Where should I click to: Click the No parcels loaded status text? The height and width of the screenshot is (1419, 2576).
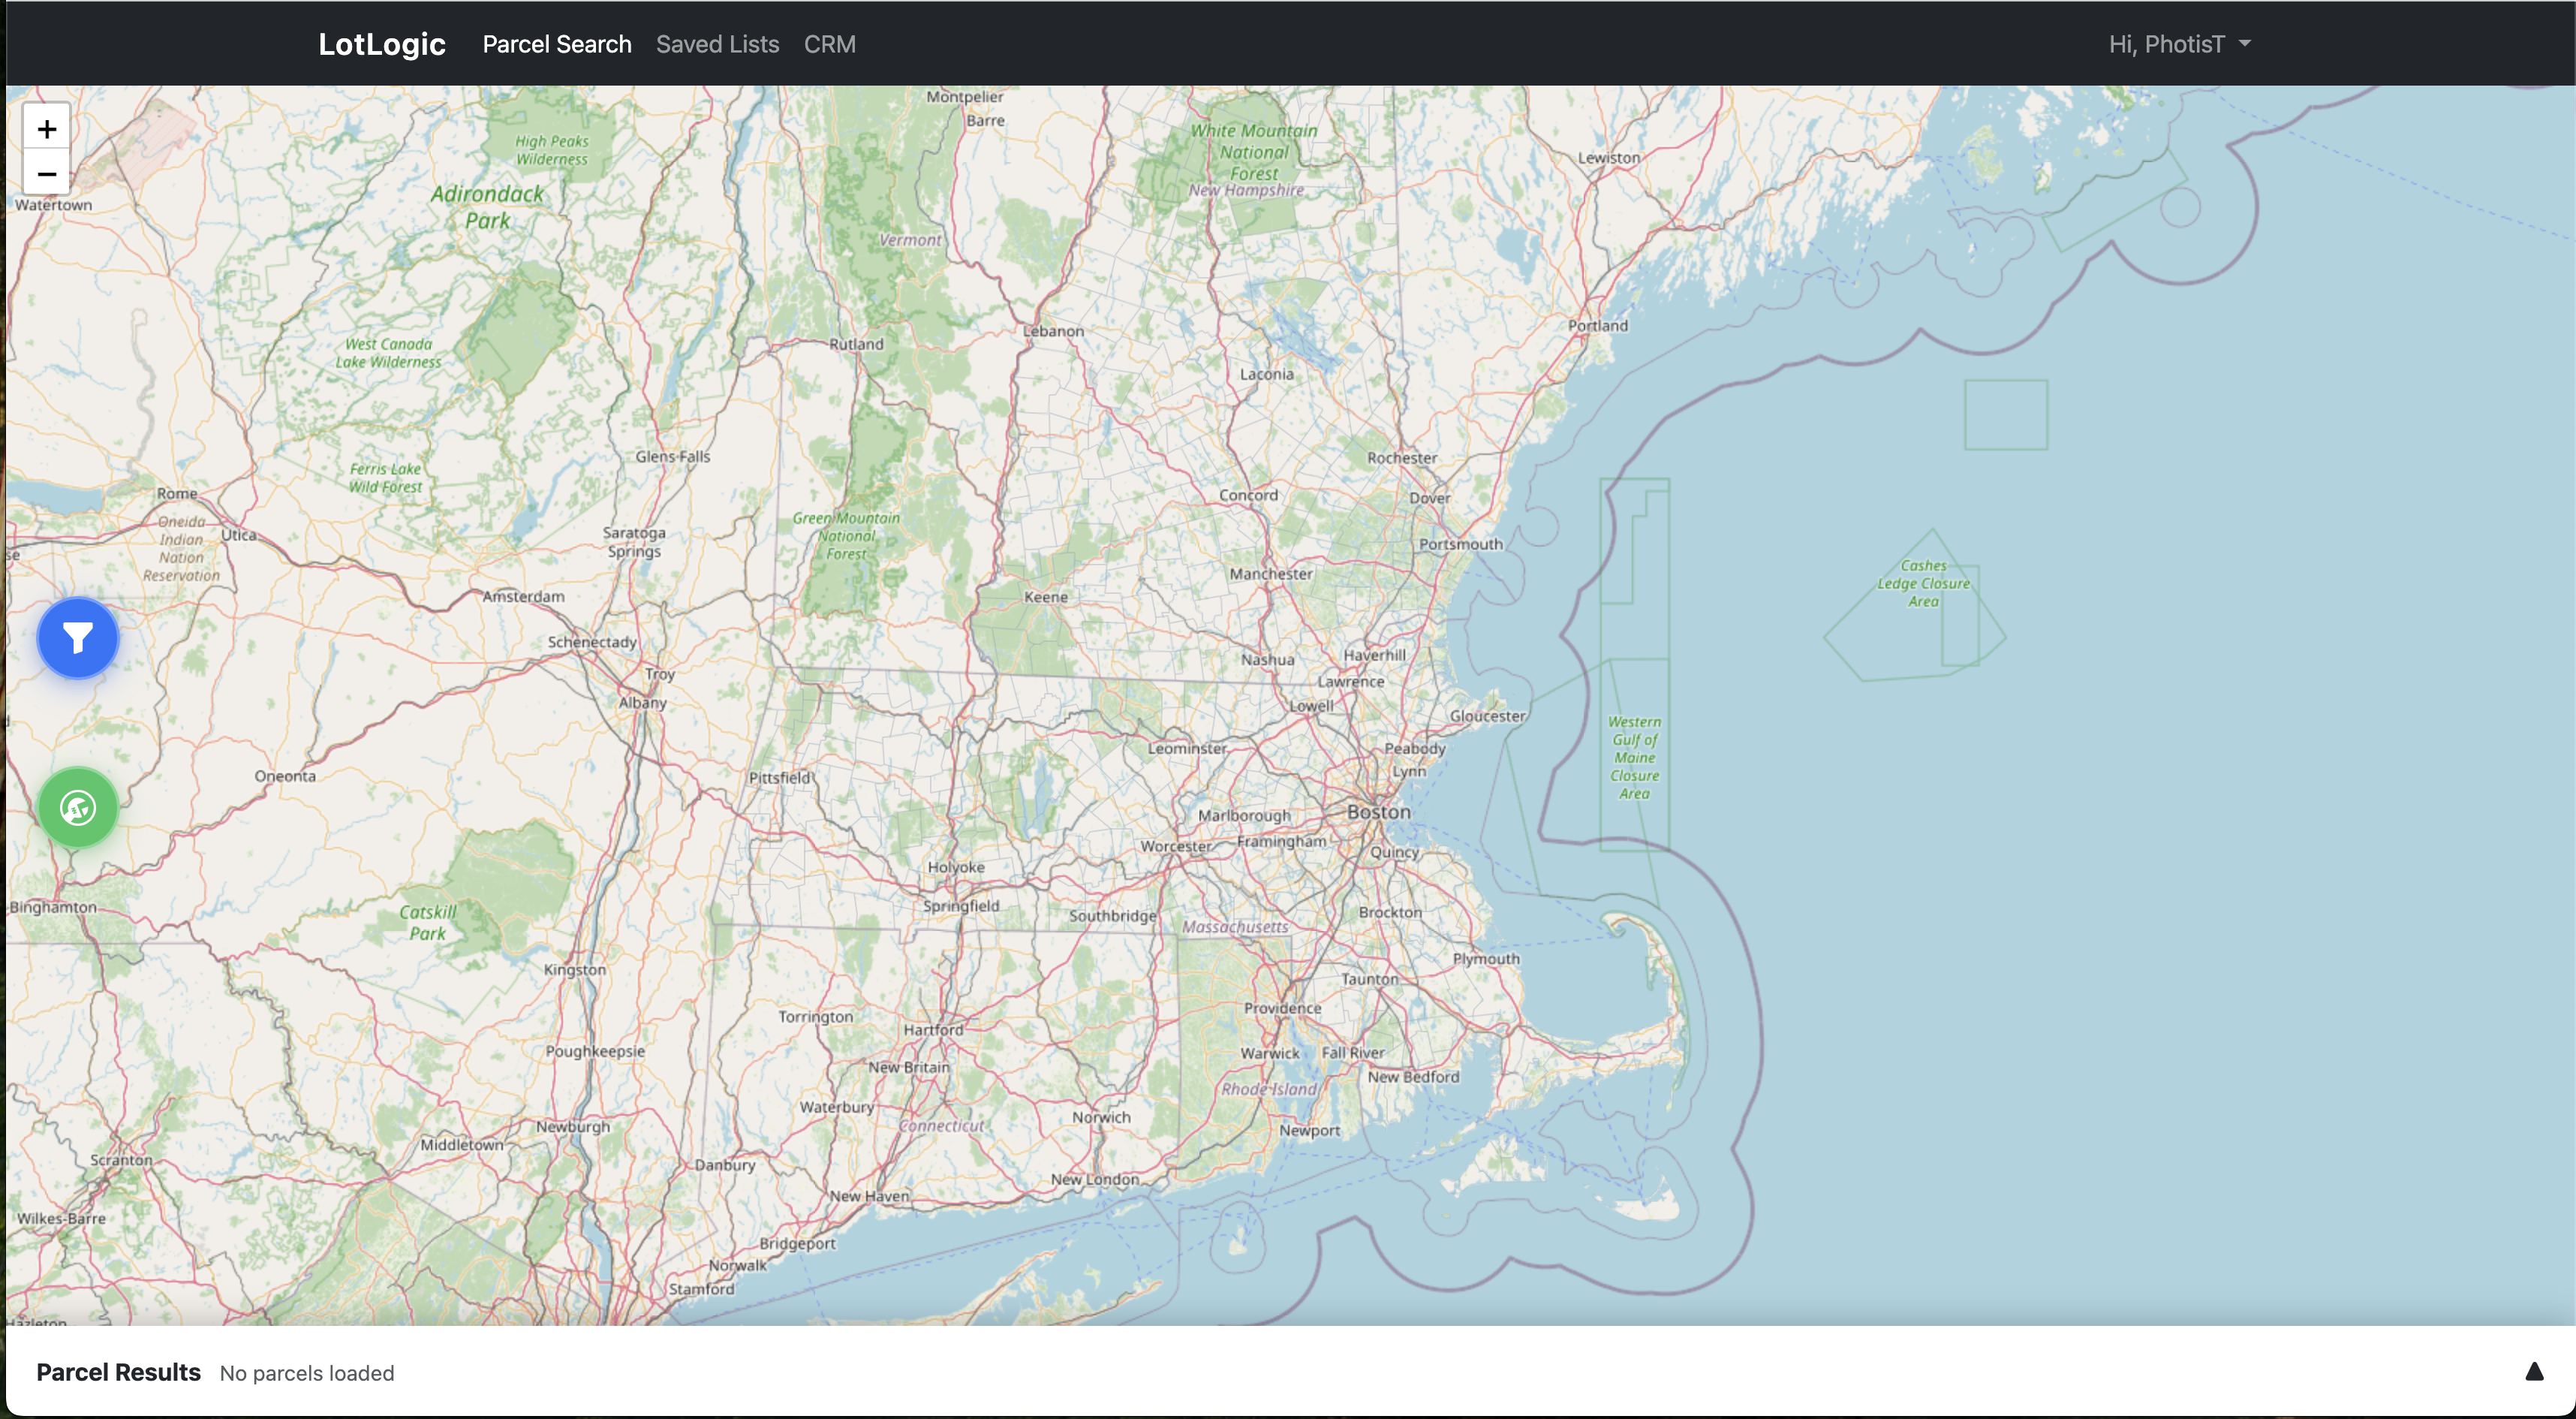pos(306,1373)
